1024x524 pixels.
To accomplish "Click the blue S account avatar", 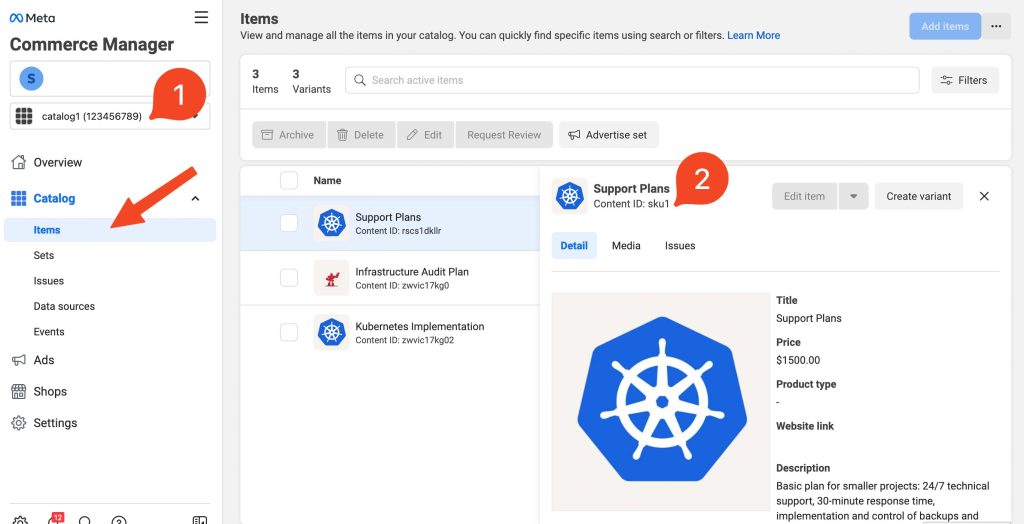I will (31, 78).
